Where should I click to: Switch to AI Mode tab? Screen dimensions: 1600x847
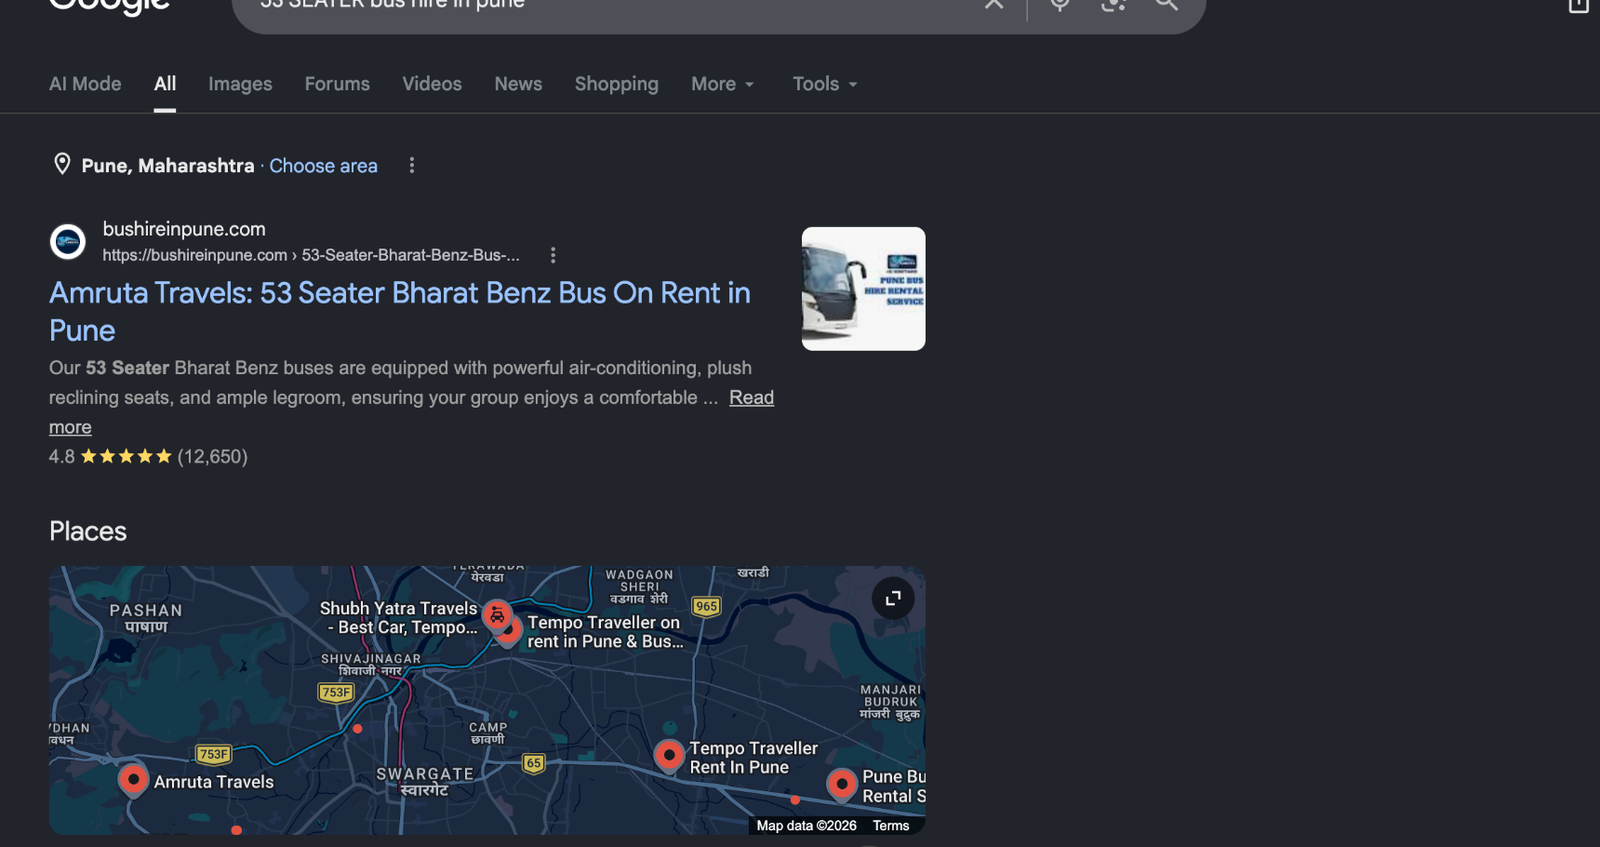click(85, 84)
